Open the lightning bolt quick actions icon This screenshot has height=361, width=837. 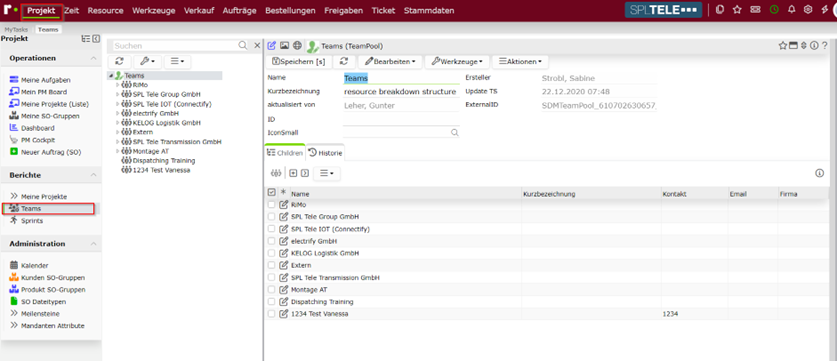click(825, 9)
